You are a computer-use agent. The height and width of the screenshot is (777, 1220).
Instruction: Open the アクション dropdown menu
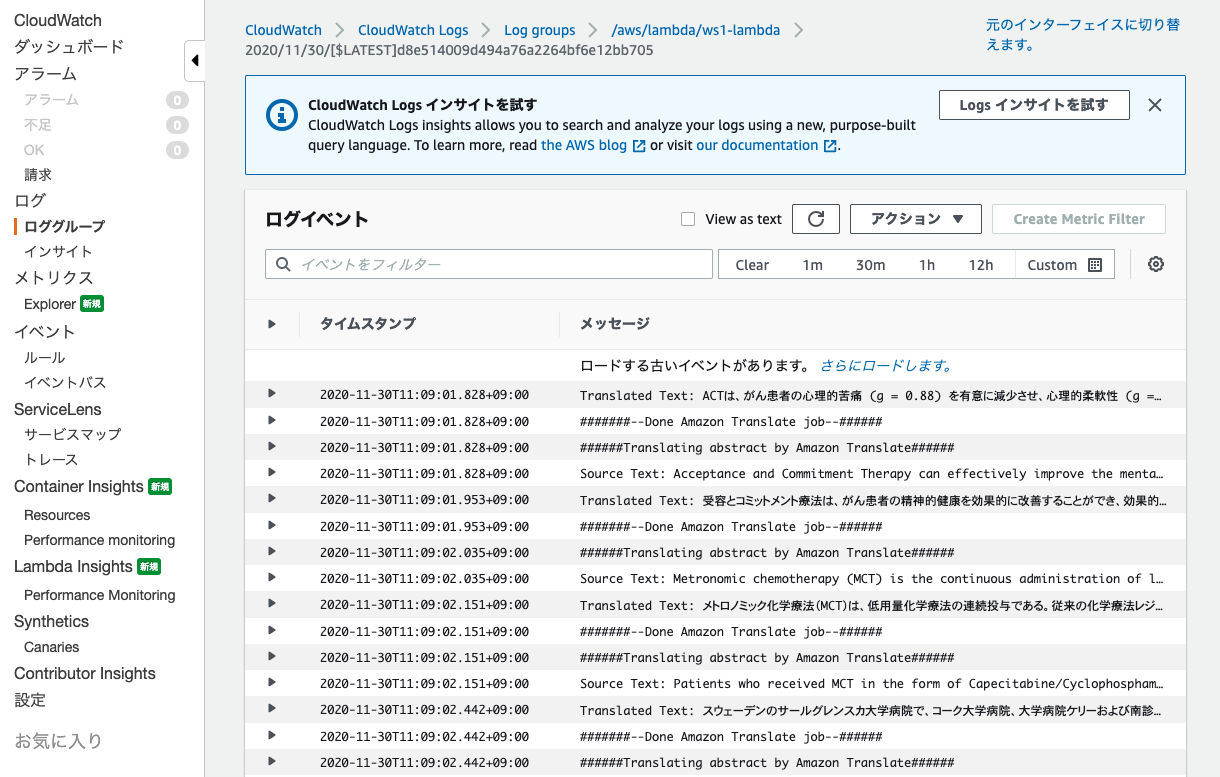(916, 219)
